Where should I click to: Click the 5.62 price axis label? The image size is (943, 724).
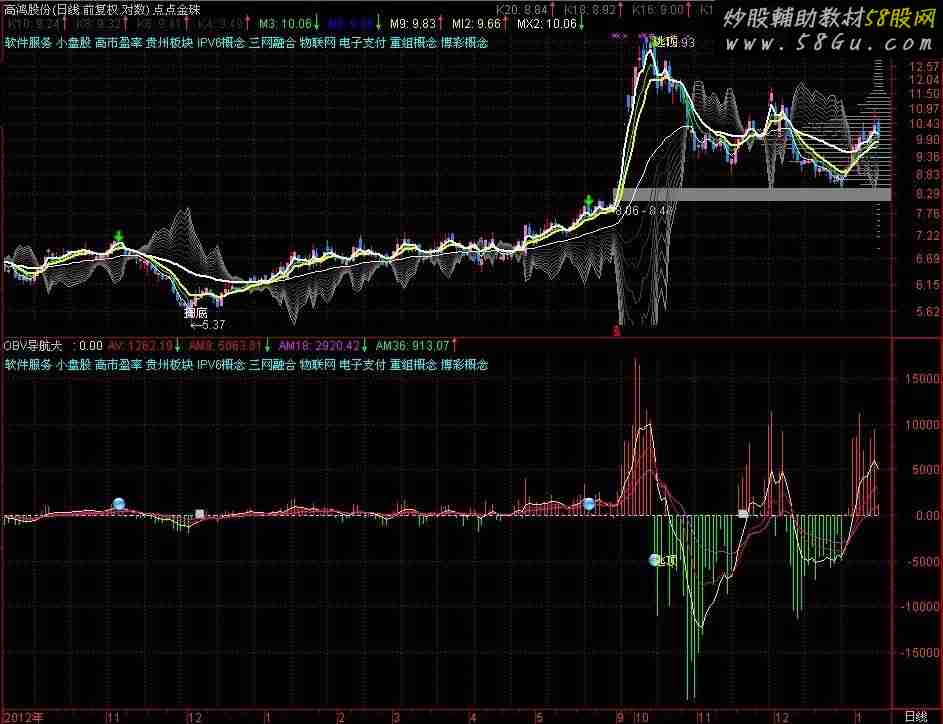pos(927,311)
